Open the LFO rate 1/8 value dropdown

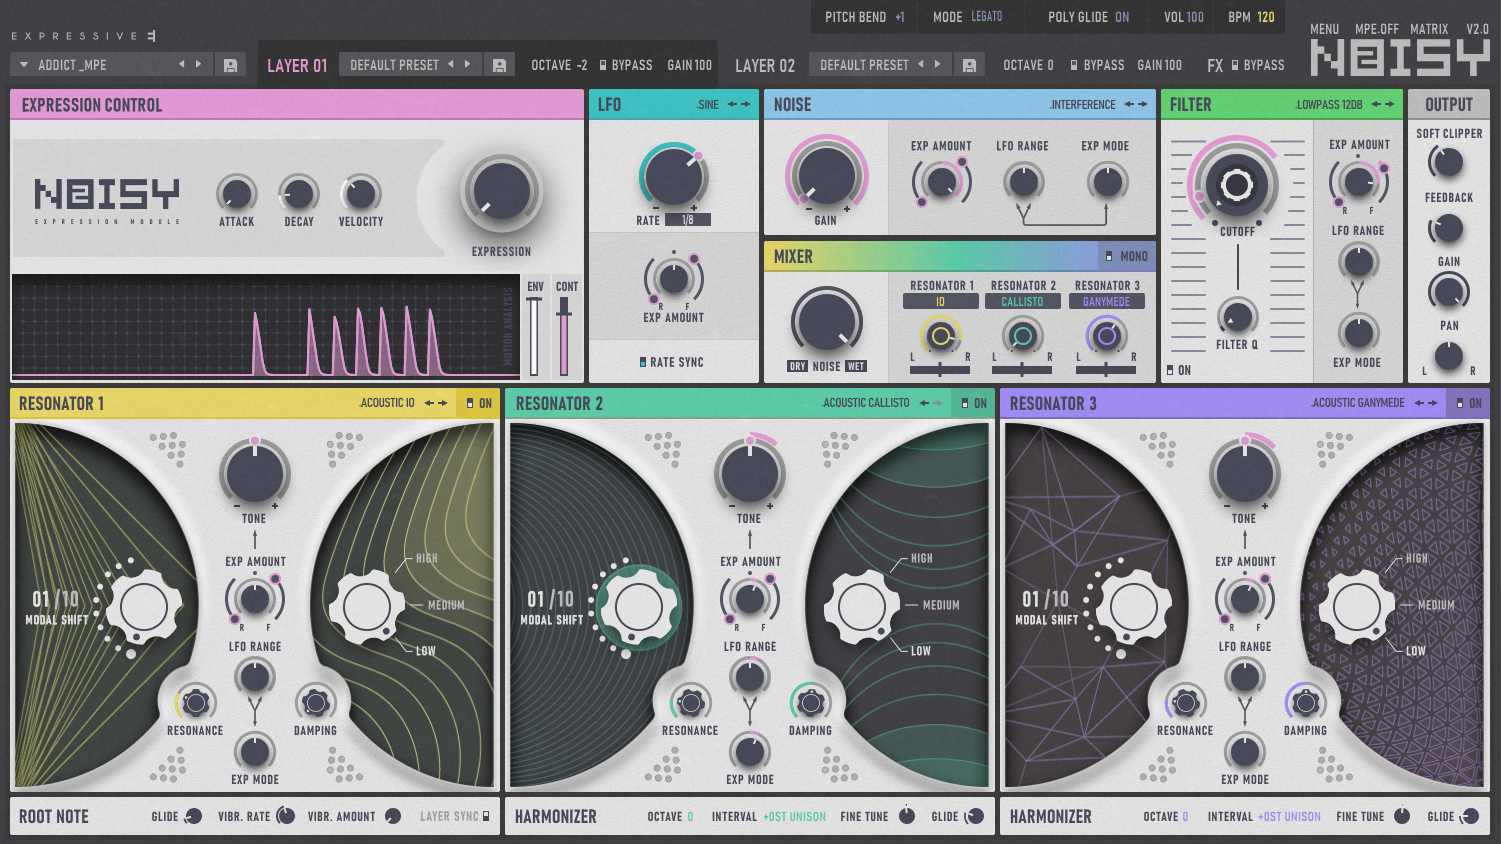[687, 220]
